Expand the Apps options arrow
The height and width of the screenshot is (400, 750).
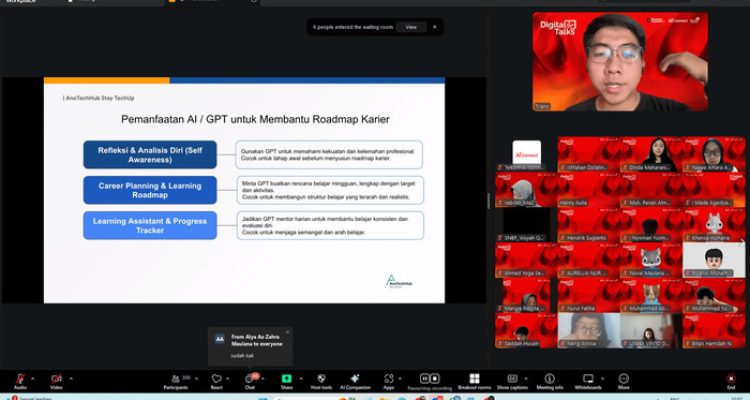click(x=400, y=378)
